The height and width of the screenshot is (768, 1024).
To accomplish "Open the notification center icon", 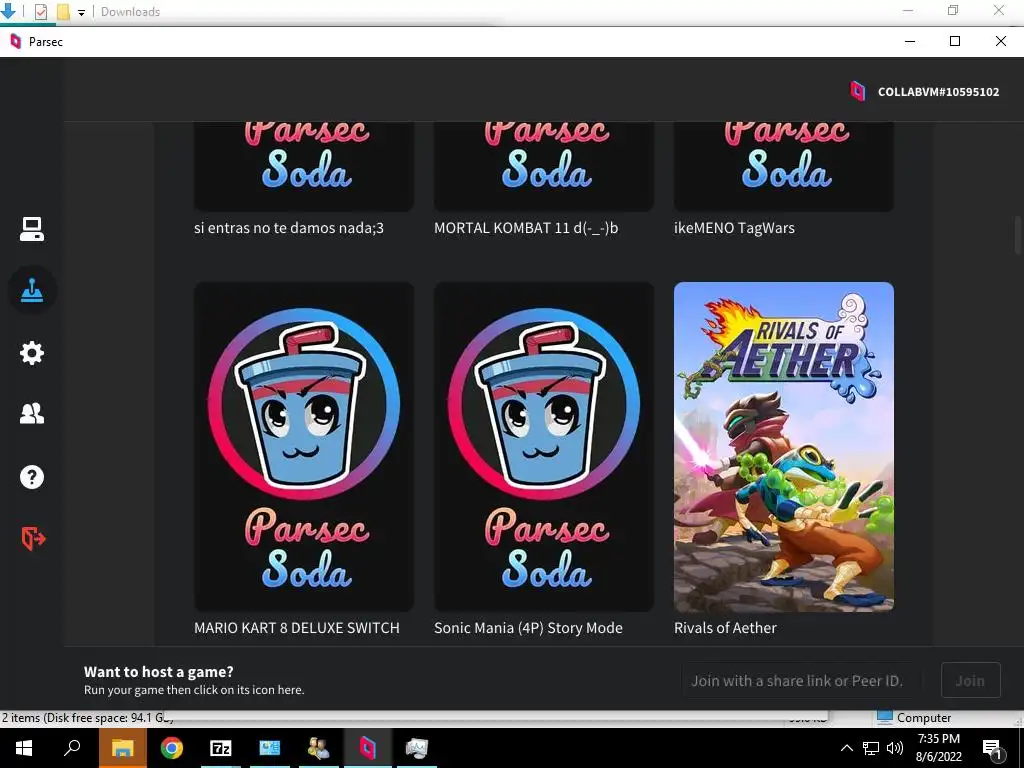I will [993, 748].
